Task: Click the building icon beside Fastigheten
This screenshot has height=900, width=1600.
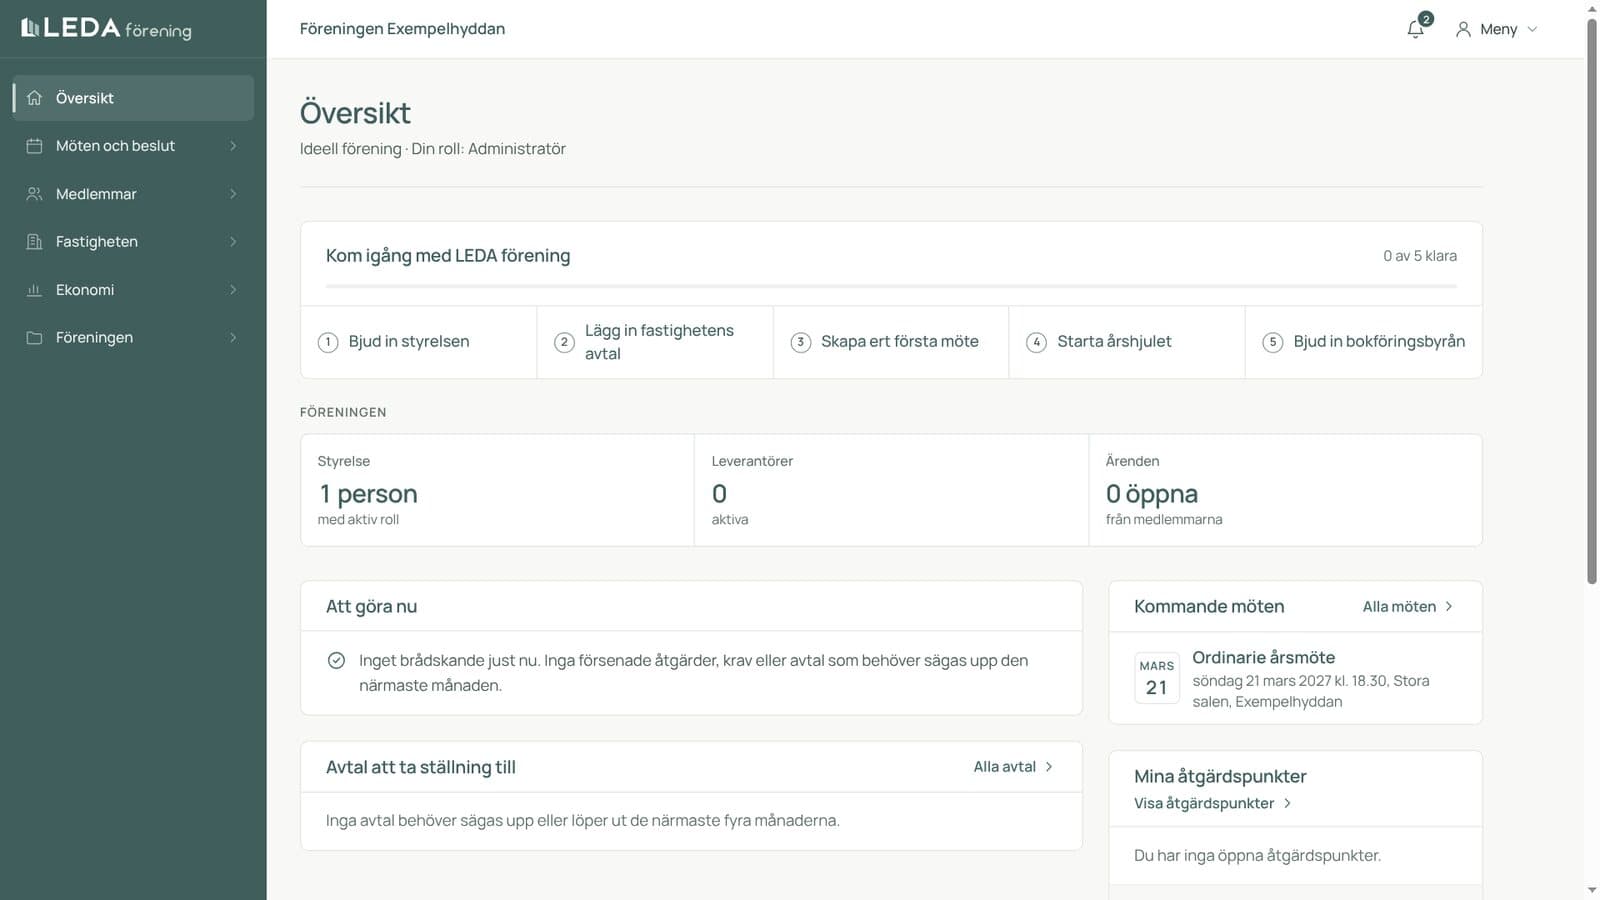Action: [34, 242]
